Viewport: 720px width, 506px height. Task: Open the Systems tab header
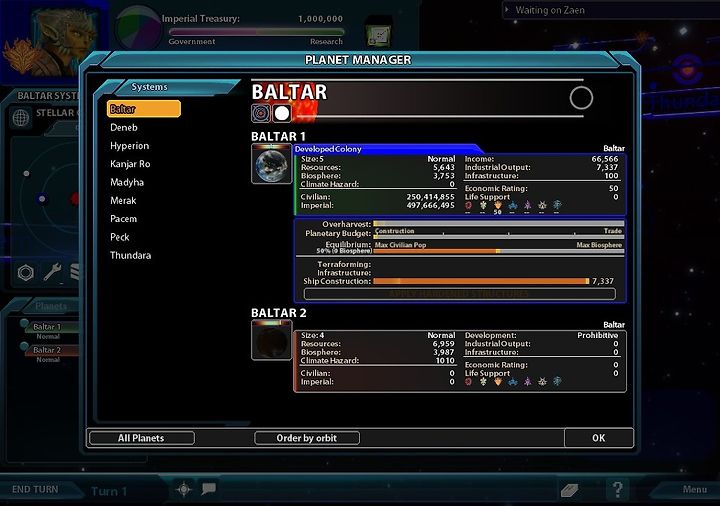[149, 87]
